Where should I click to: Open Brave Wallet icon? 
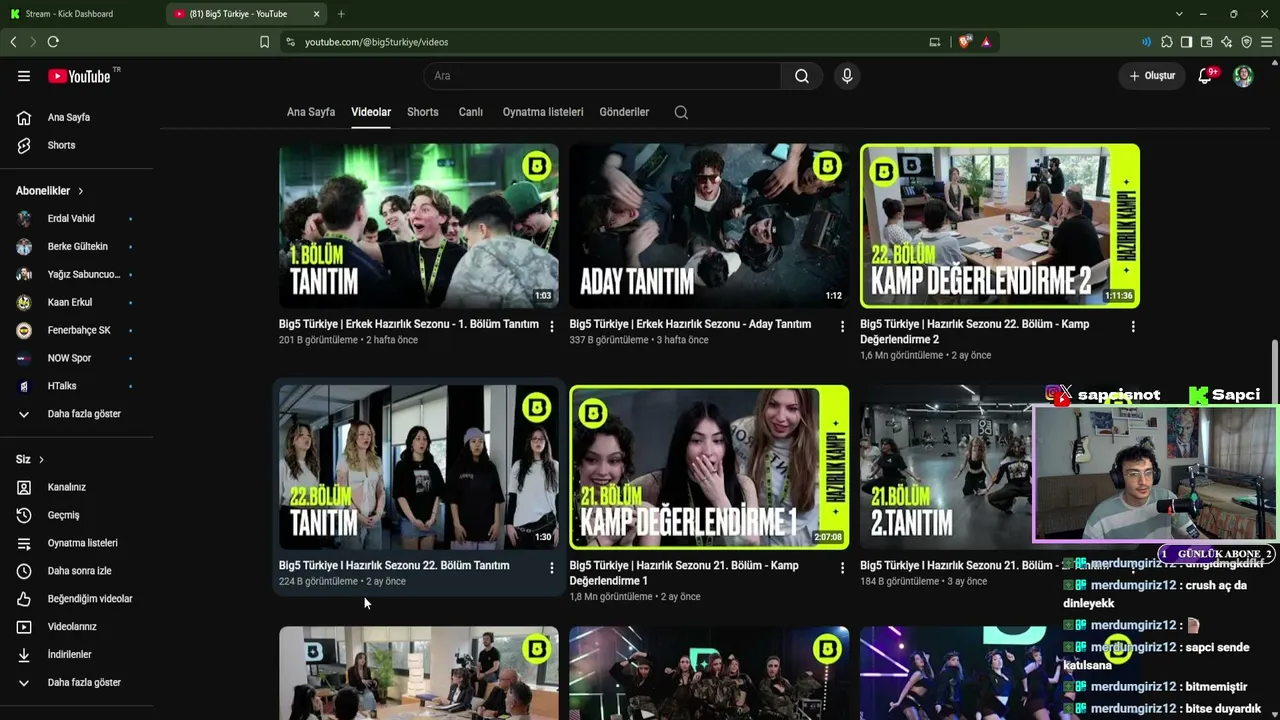1206,42
